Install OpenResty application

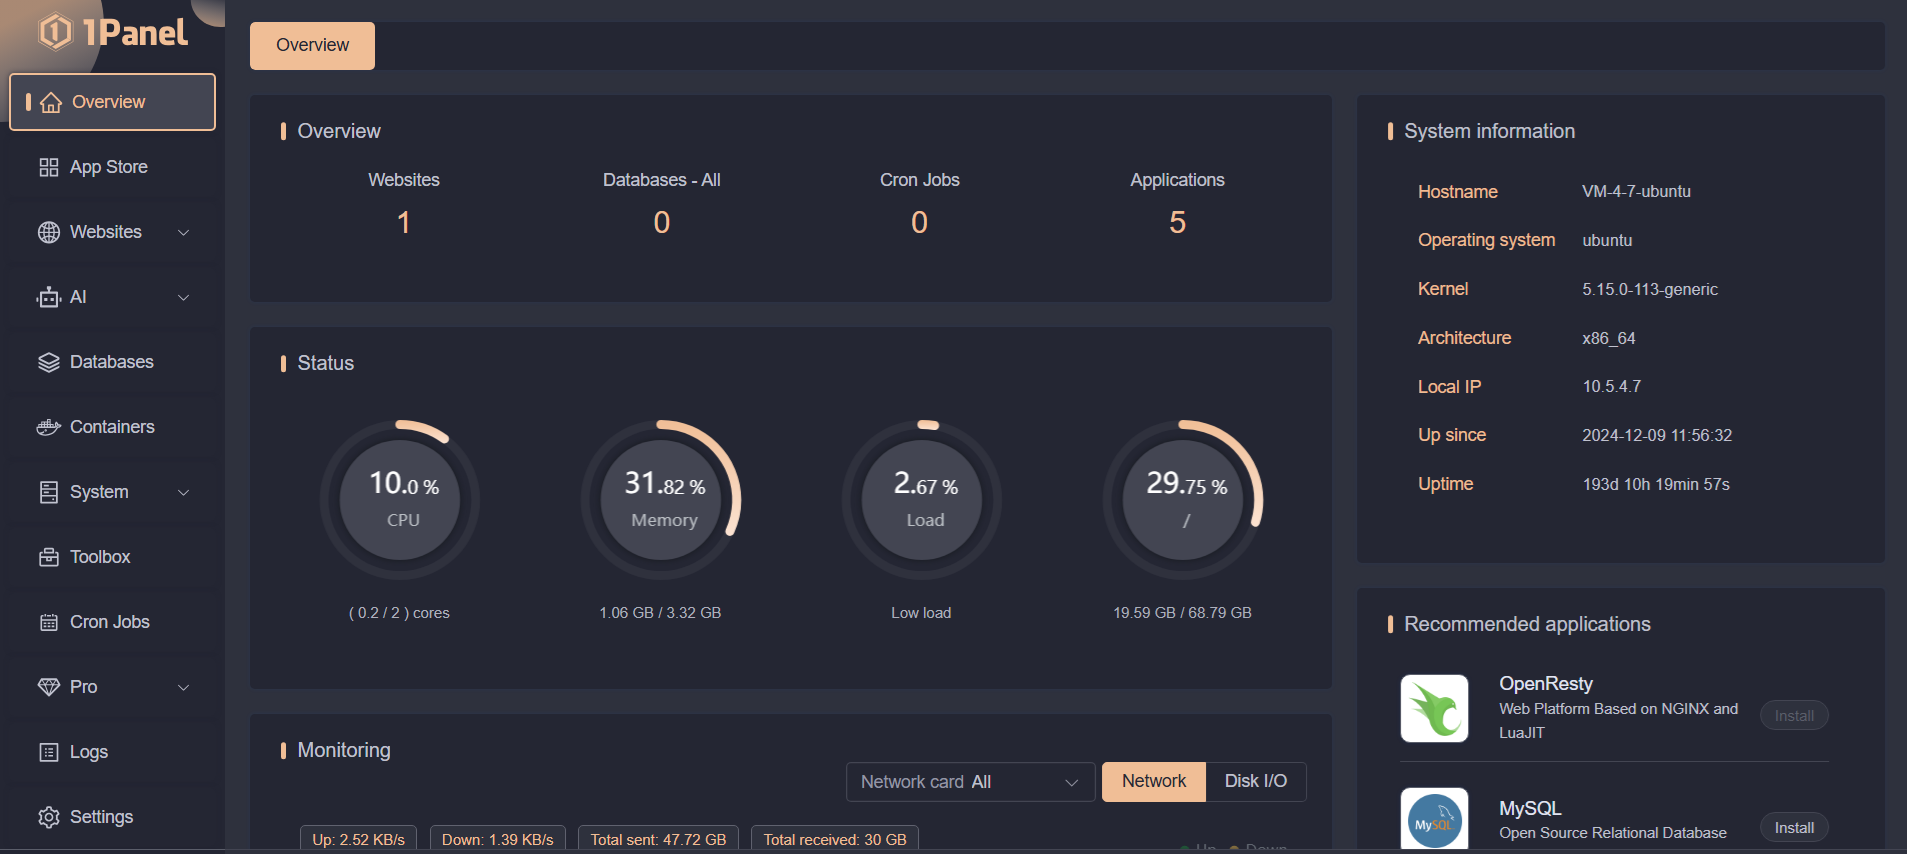point(1794,716)
